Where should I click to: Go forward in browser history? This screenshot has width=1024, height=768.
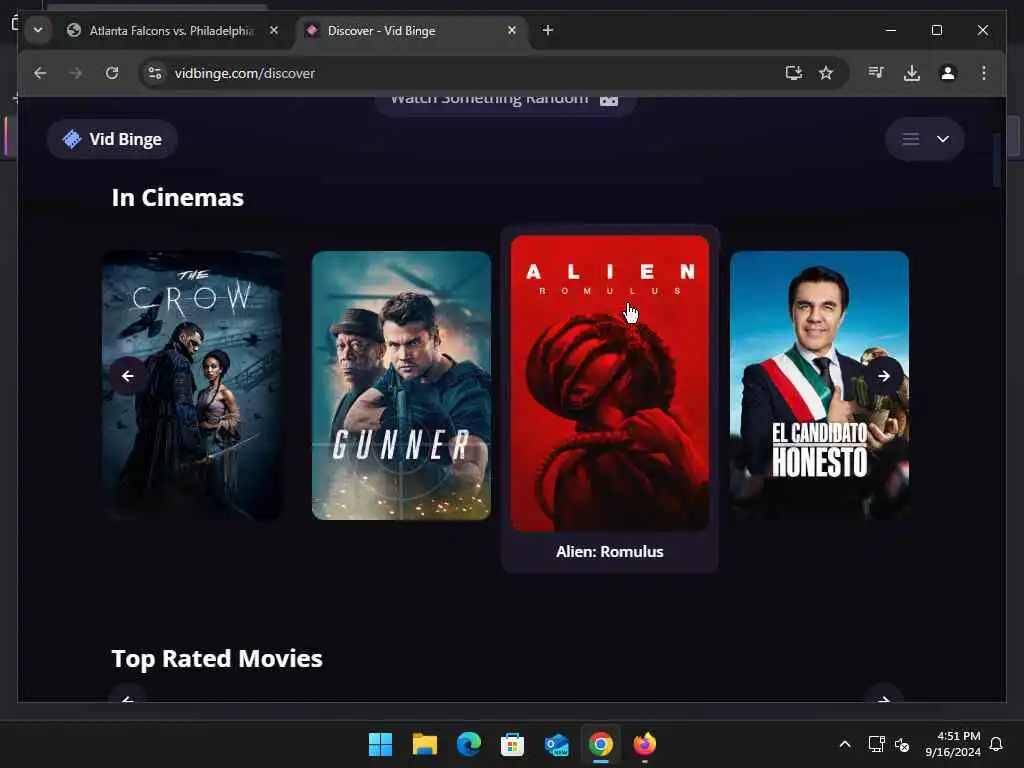point(76,73)
